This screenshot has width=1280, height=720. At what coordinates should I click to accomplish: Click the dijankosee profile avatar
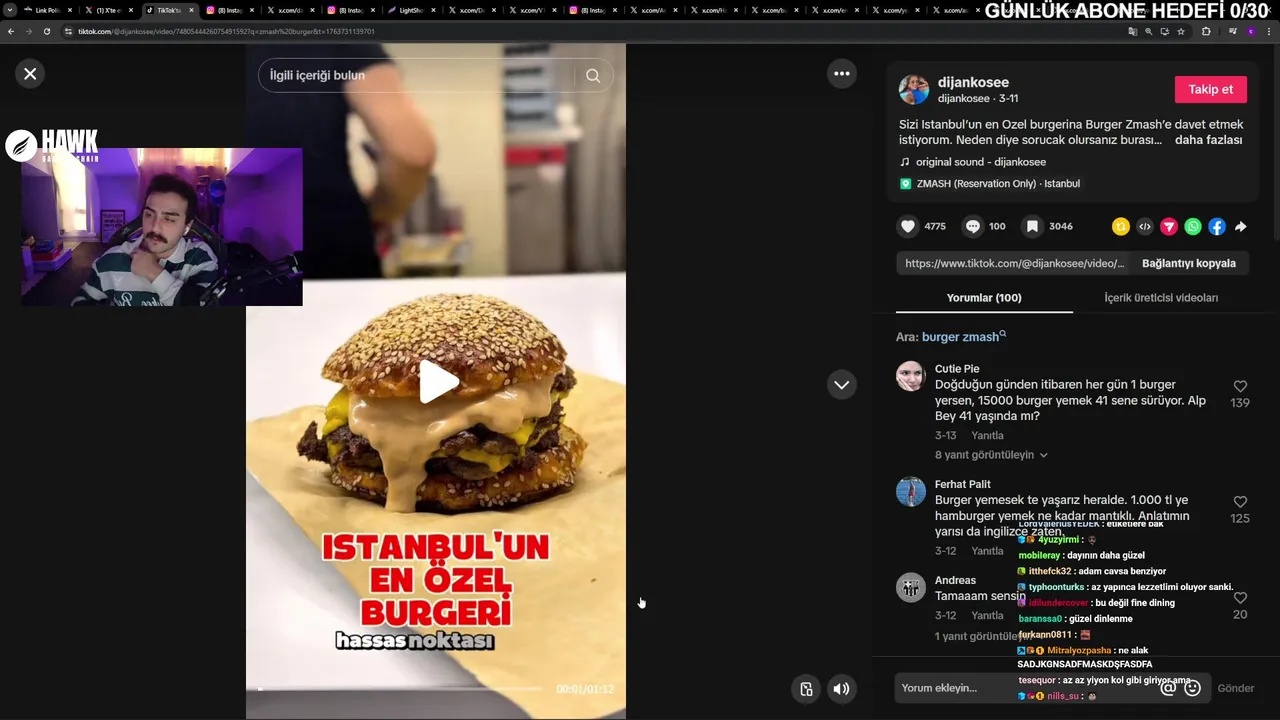pyautogui.click(x=914, y=89)
